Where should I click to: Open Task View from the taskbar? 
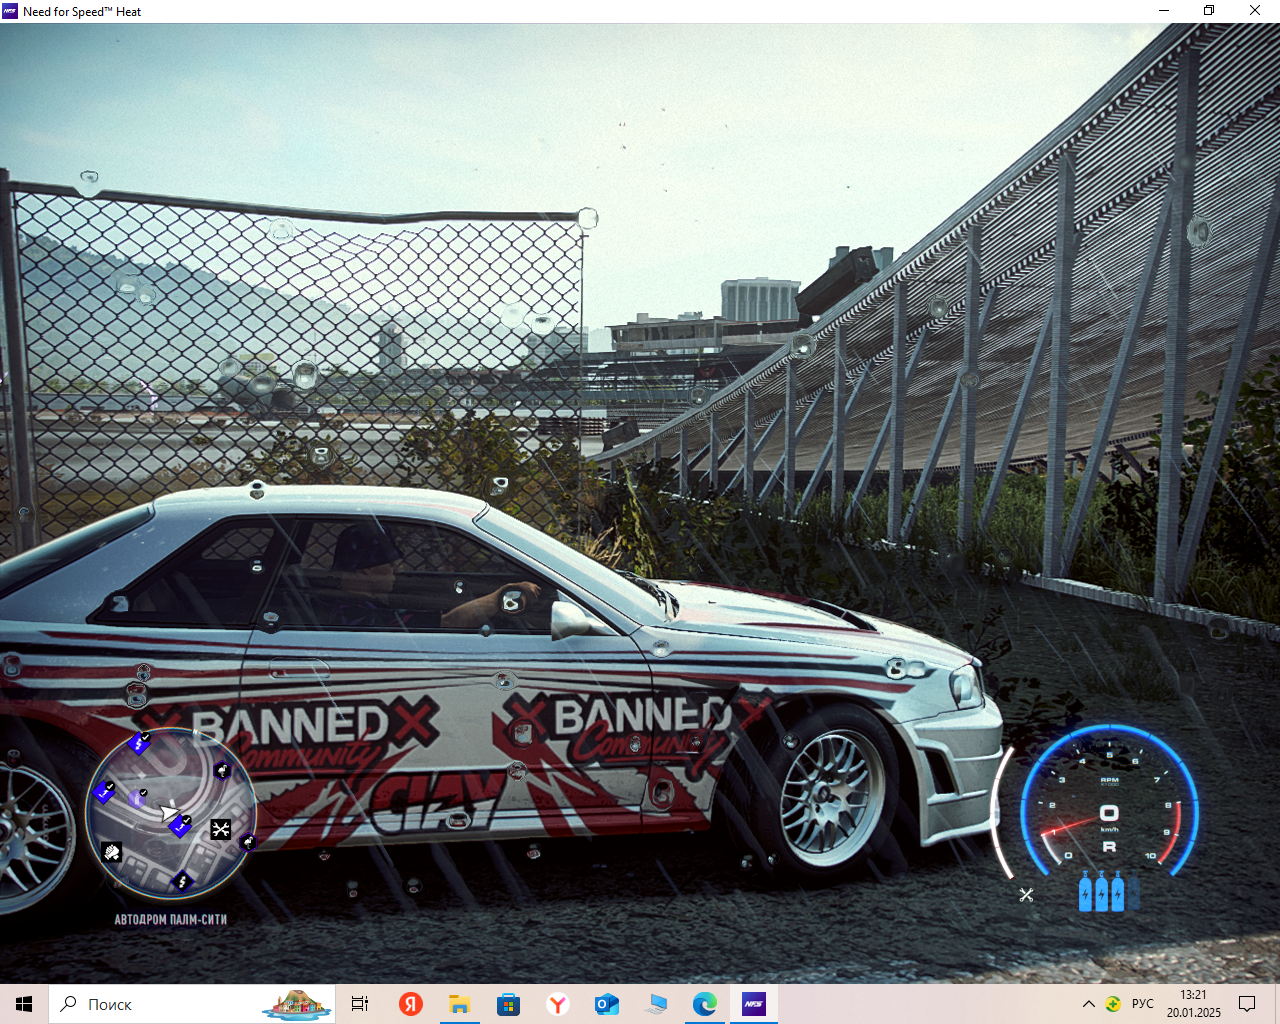tap(360, 1004)
